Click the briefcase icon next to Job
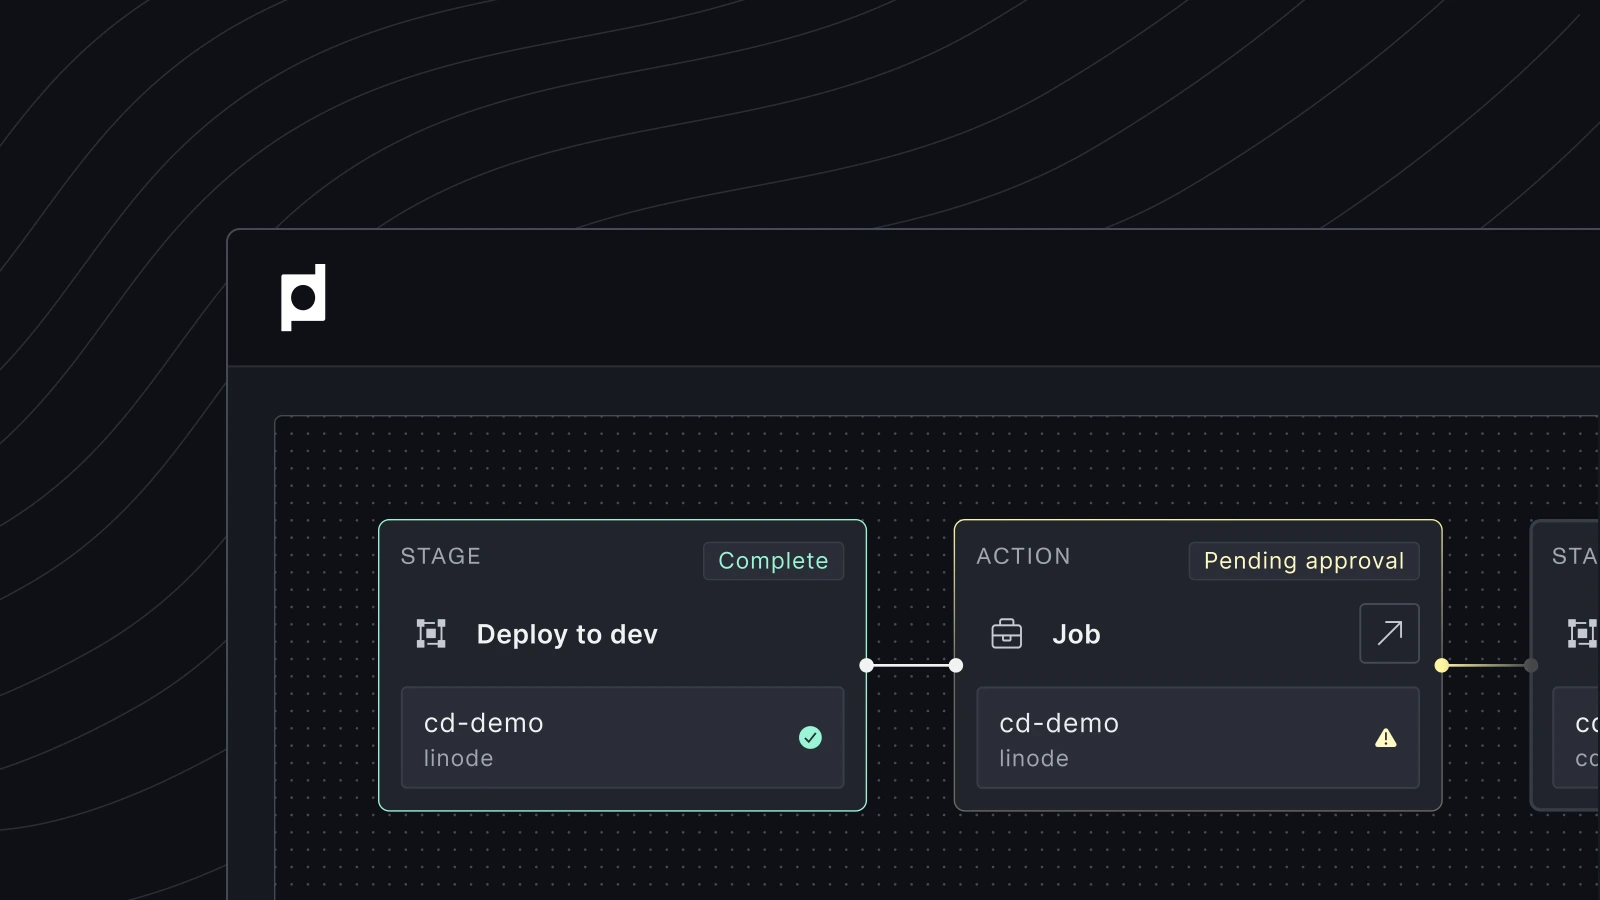1600x900 pixels. [1006, 634]
